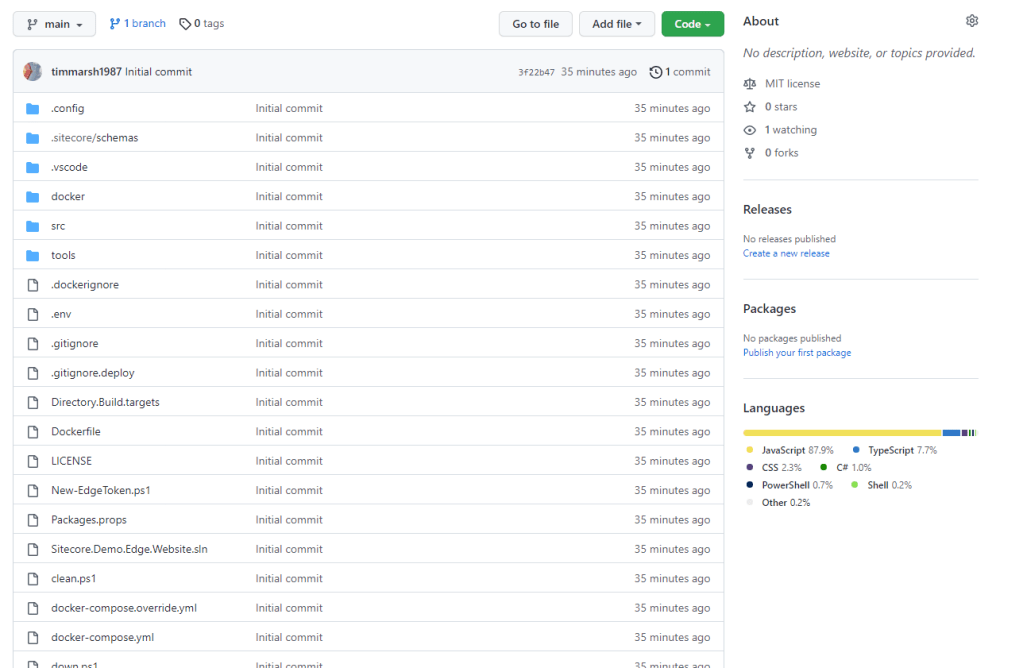Click the commit history clock icon

point(655,71)
